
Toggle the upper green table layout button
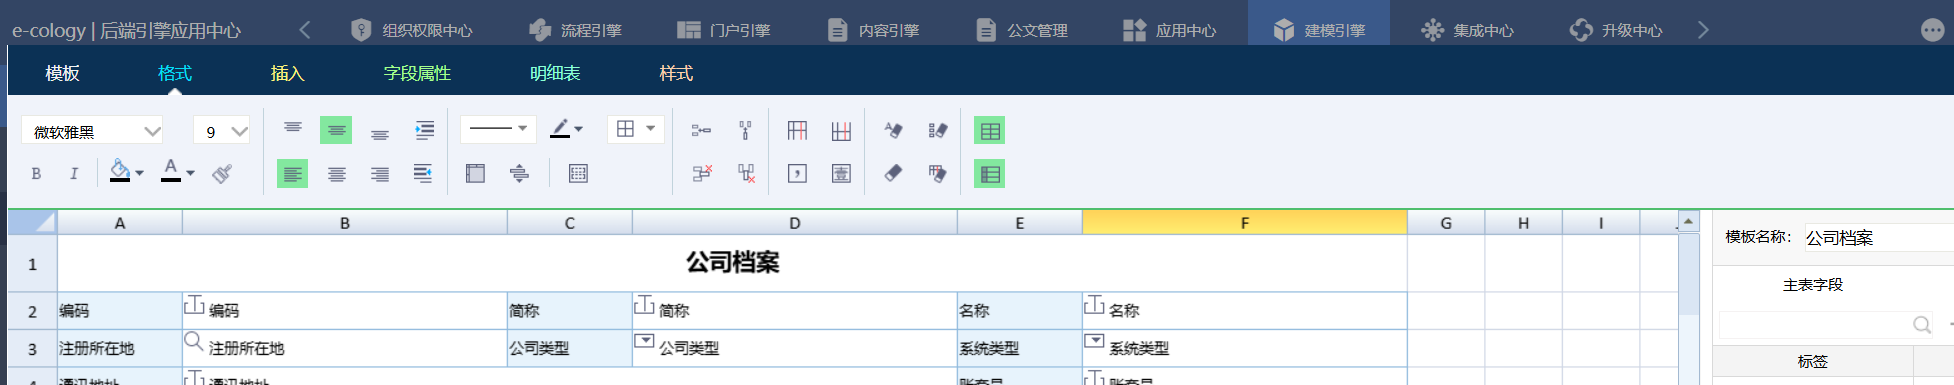coord(989,130)
